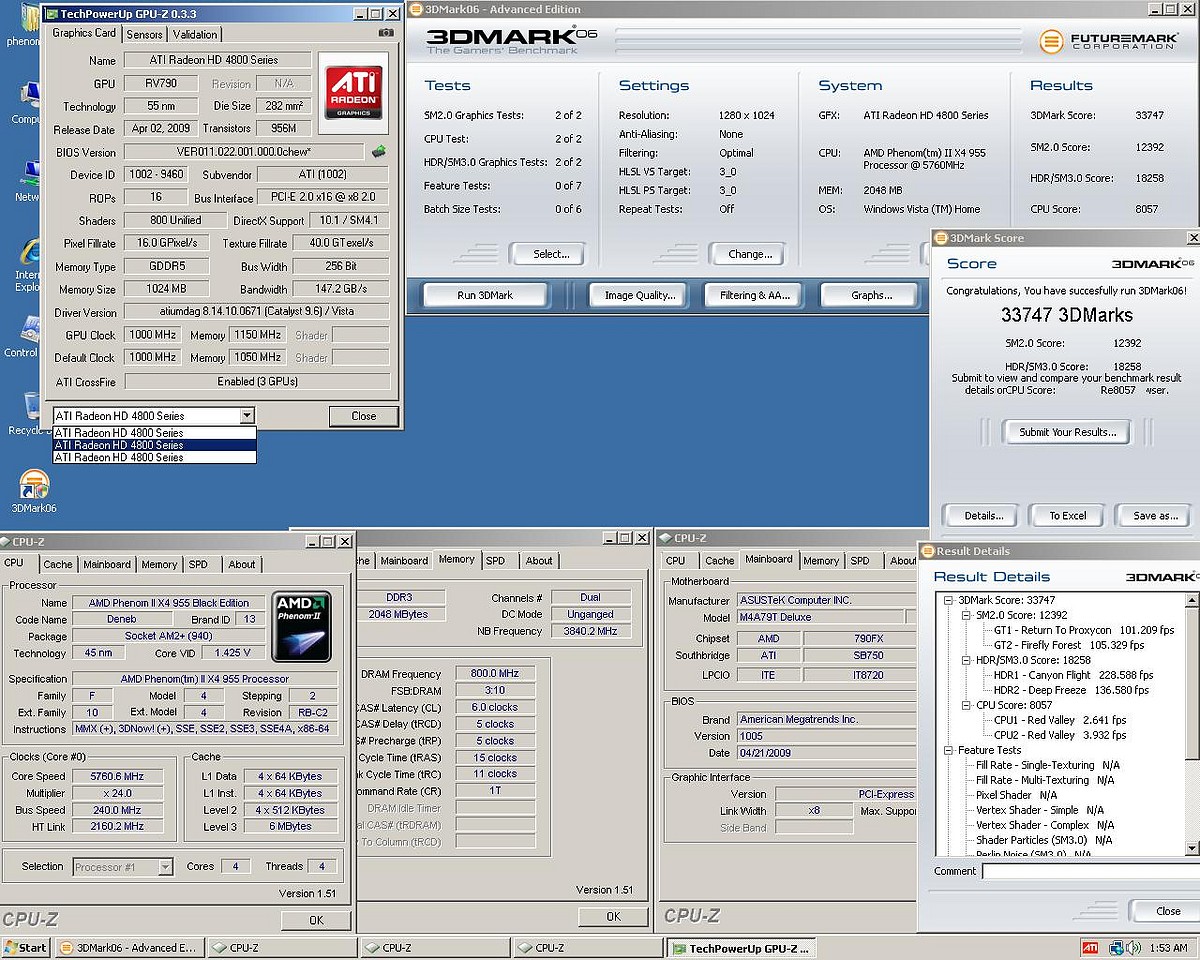The height and width of the screenshot is (960, 1200).
Task: Open the CPU tab in the CPU-Z motherboard window
Action: 676,561
